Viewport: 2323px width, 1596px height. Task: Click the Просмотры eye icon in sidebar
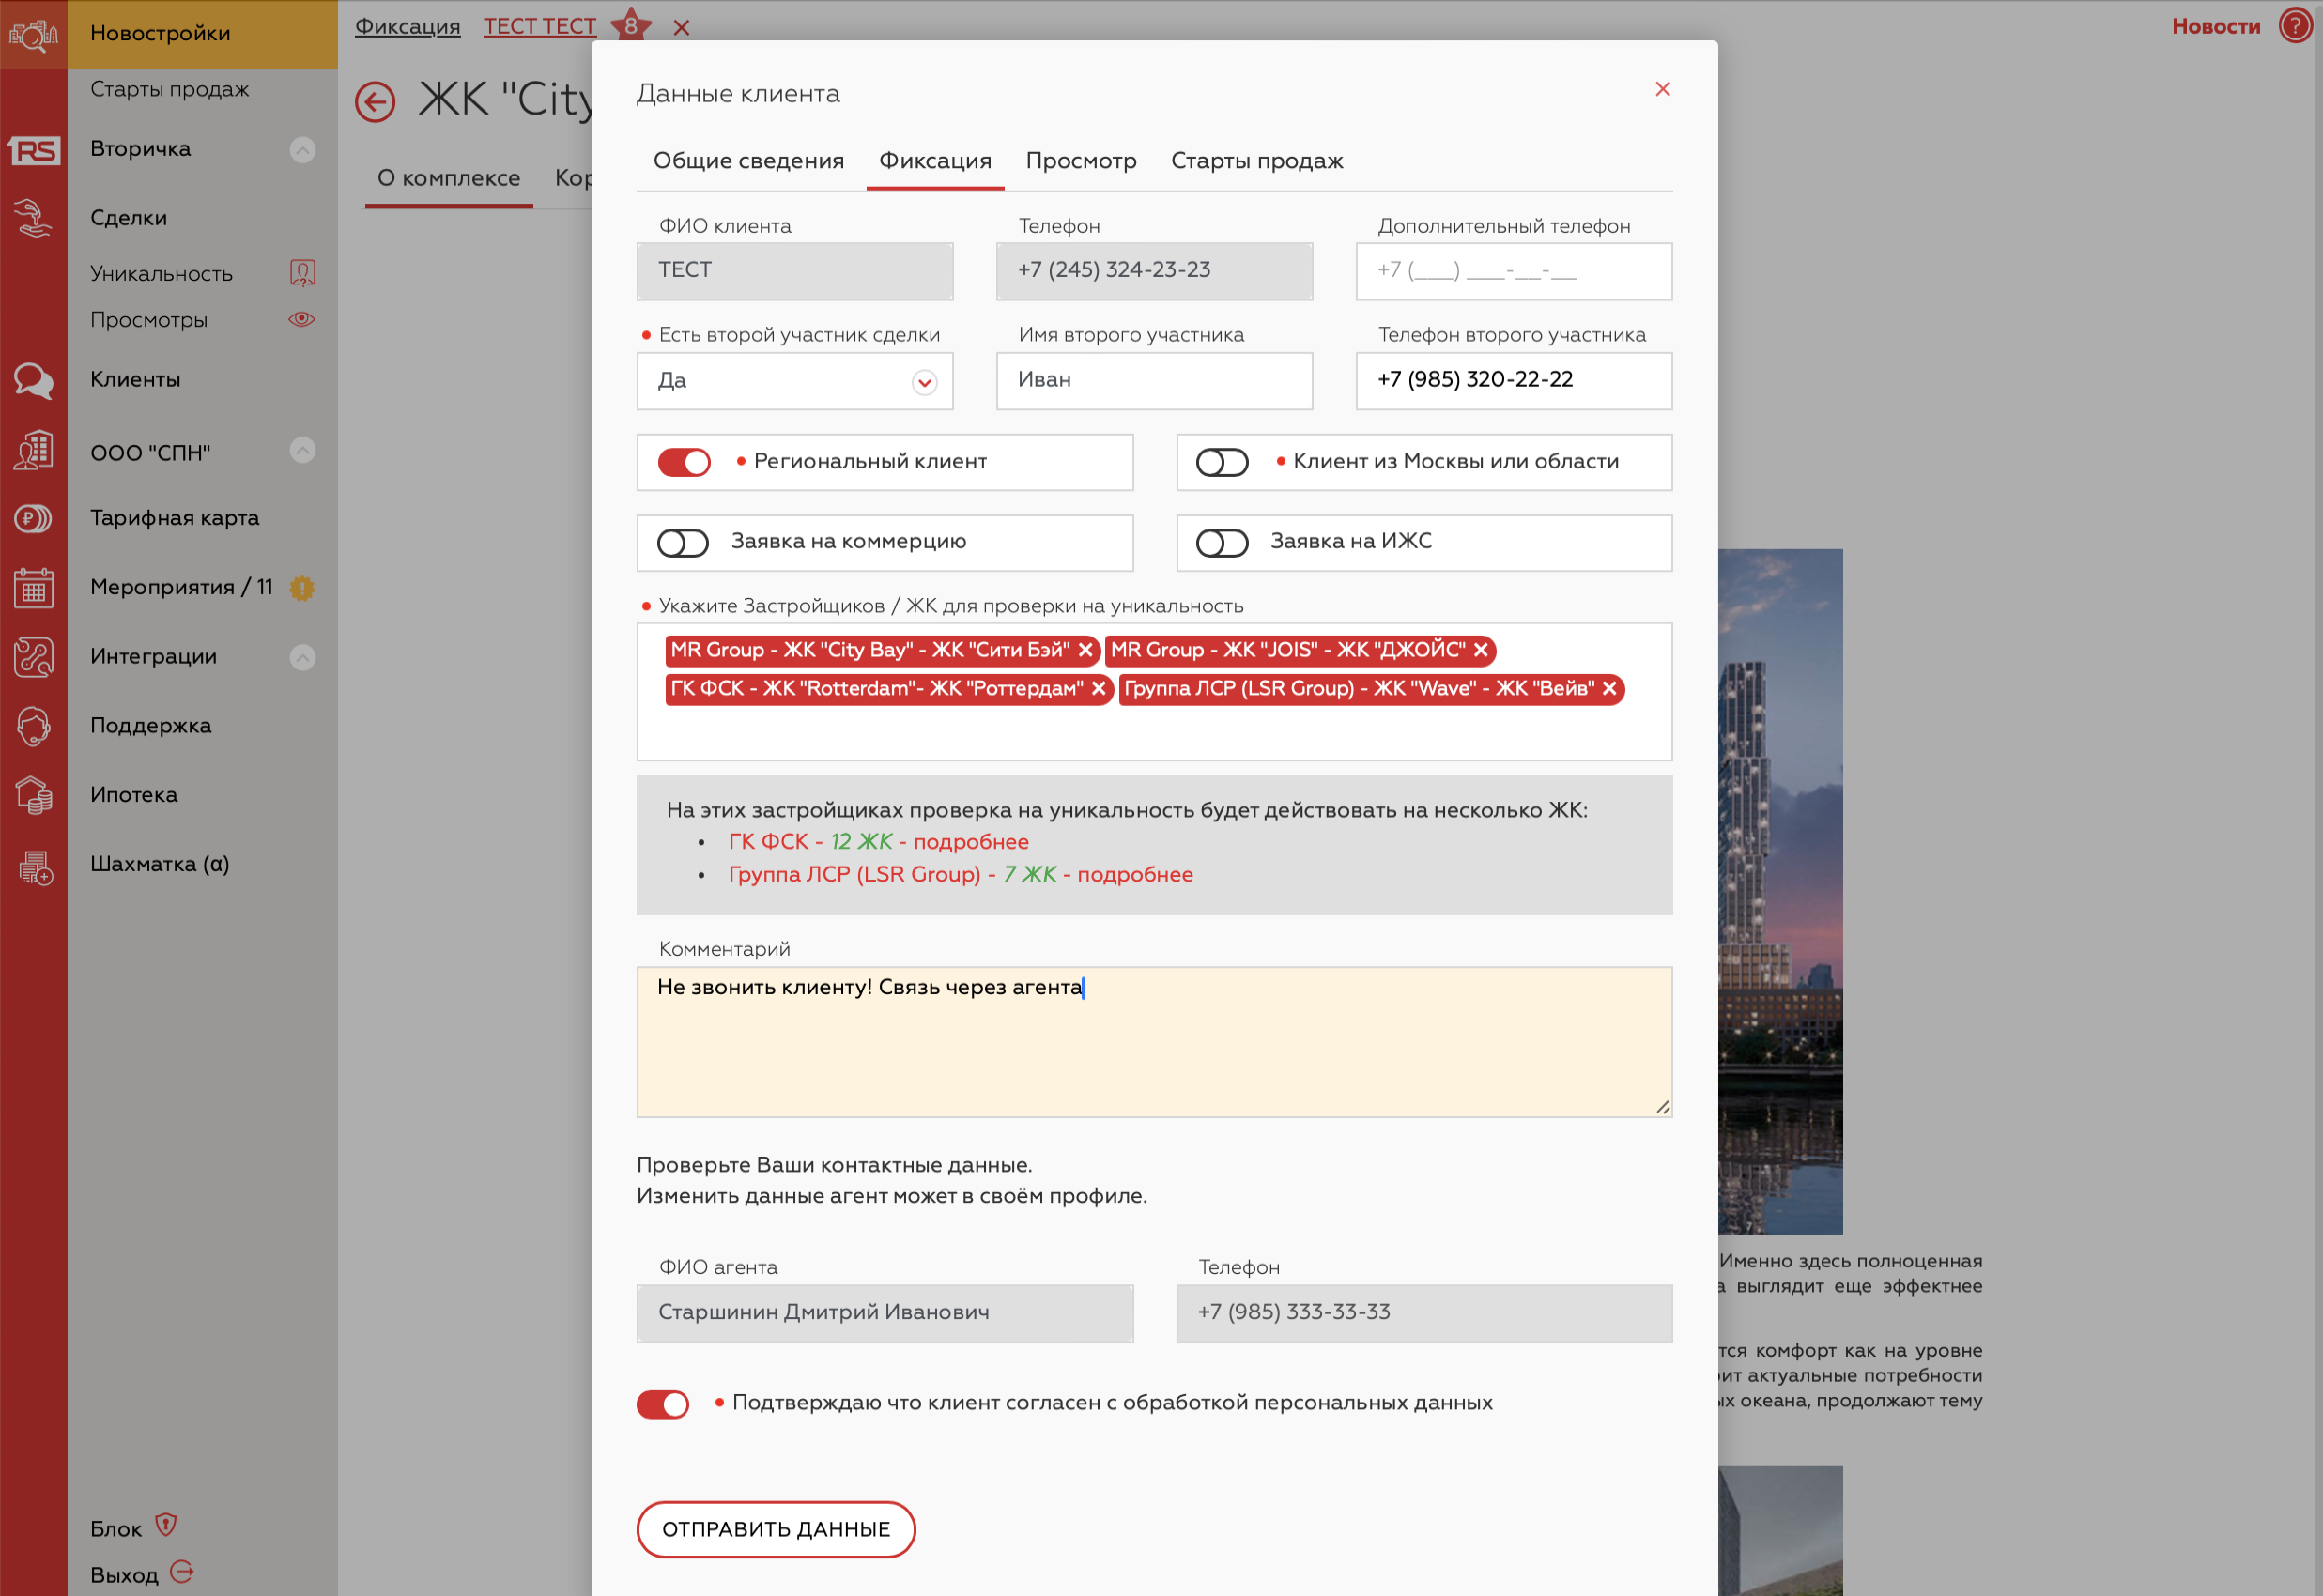302,319
